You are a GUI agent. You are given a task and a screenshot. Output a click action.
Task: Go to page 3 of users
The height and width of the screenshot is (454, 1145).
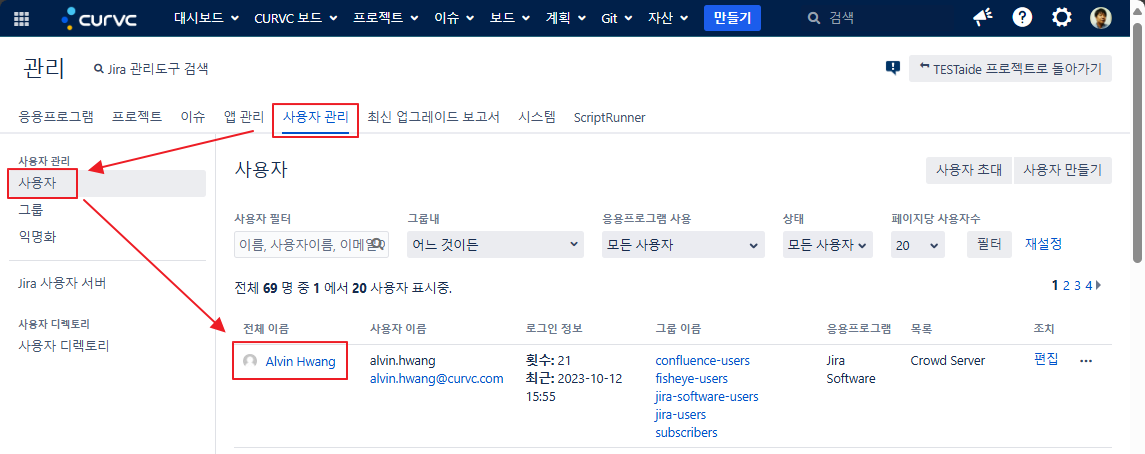1077,285
